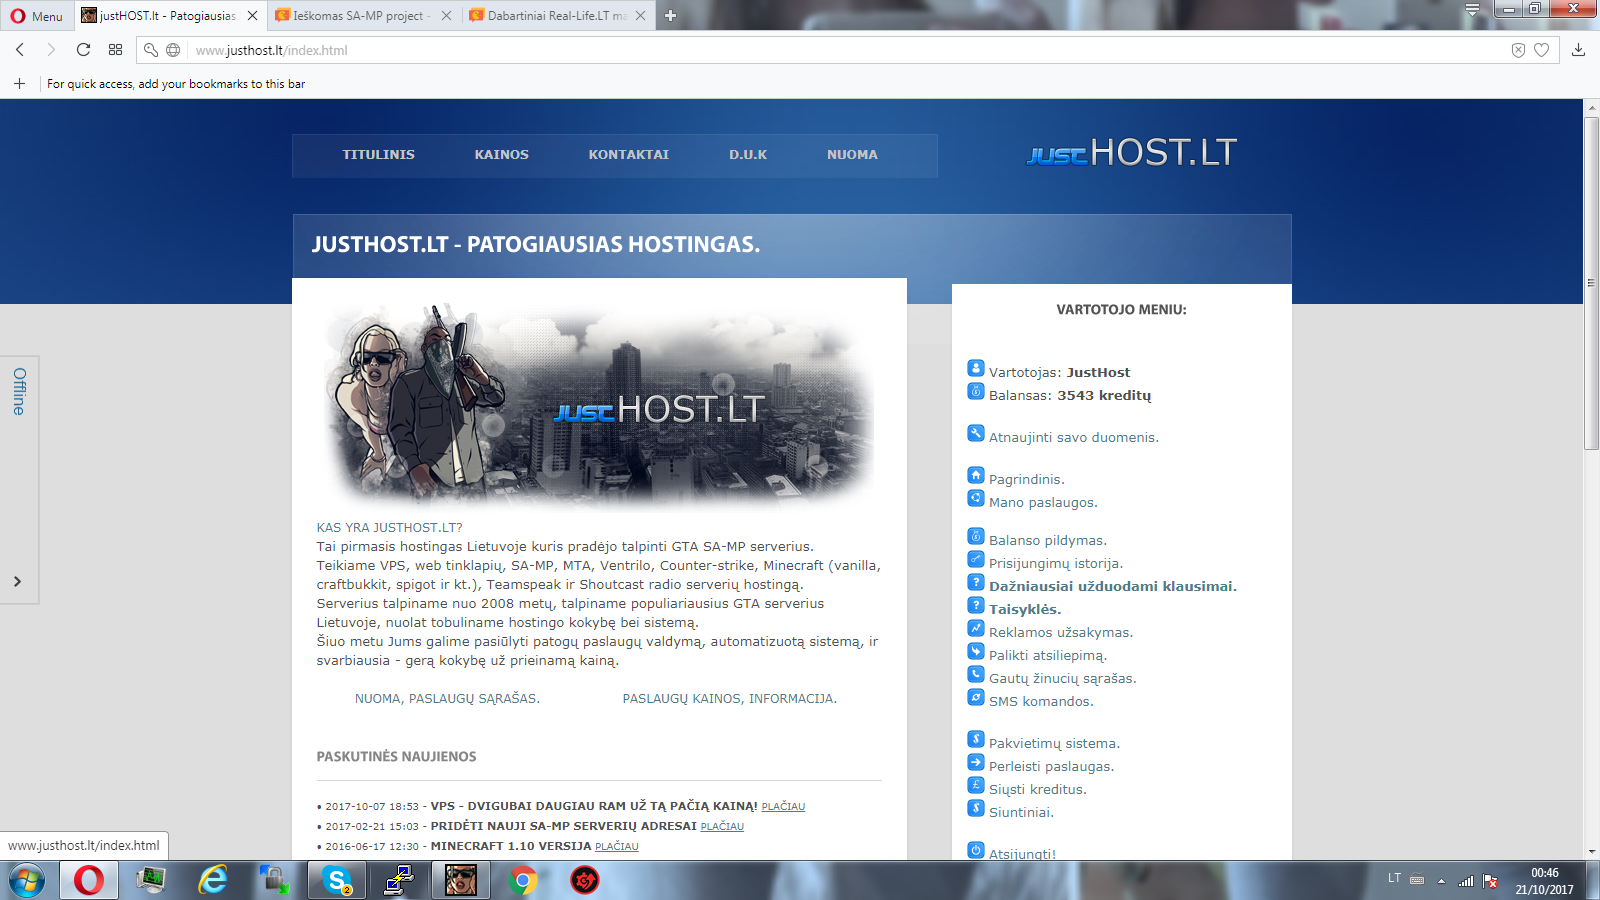Click the arrow icon beside Perleisti paslaugas
This screenshot has width=1600, height=900.
pyautogui.click(x=976, y=762)
